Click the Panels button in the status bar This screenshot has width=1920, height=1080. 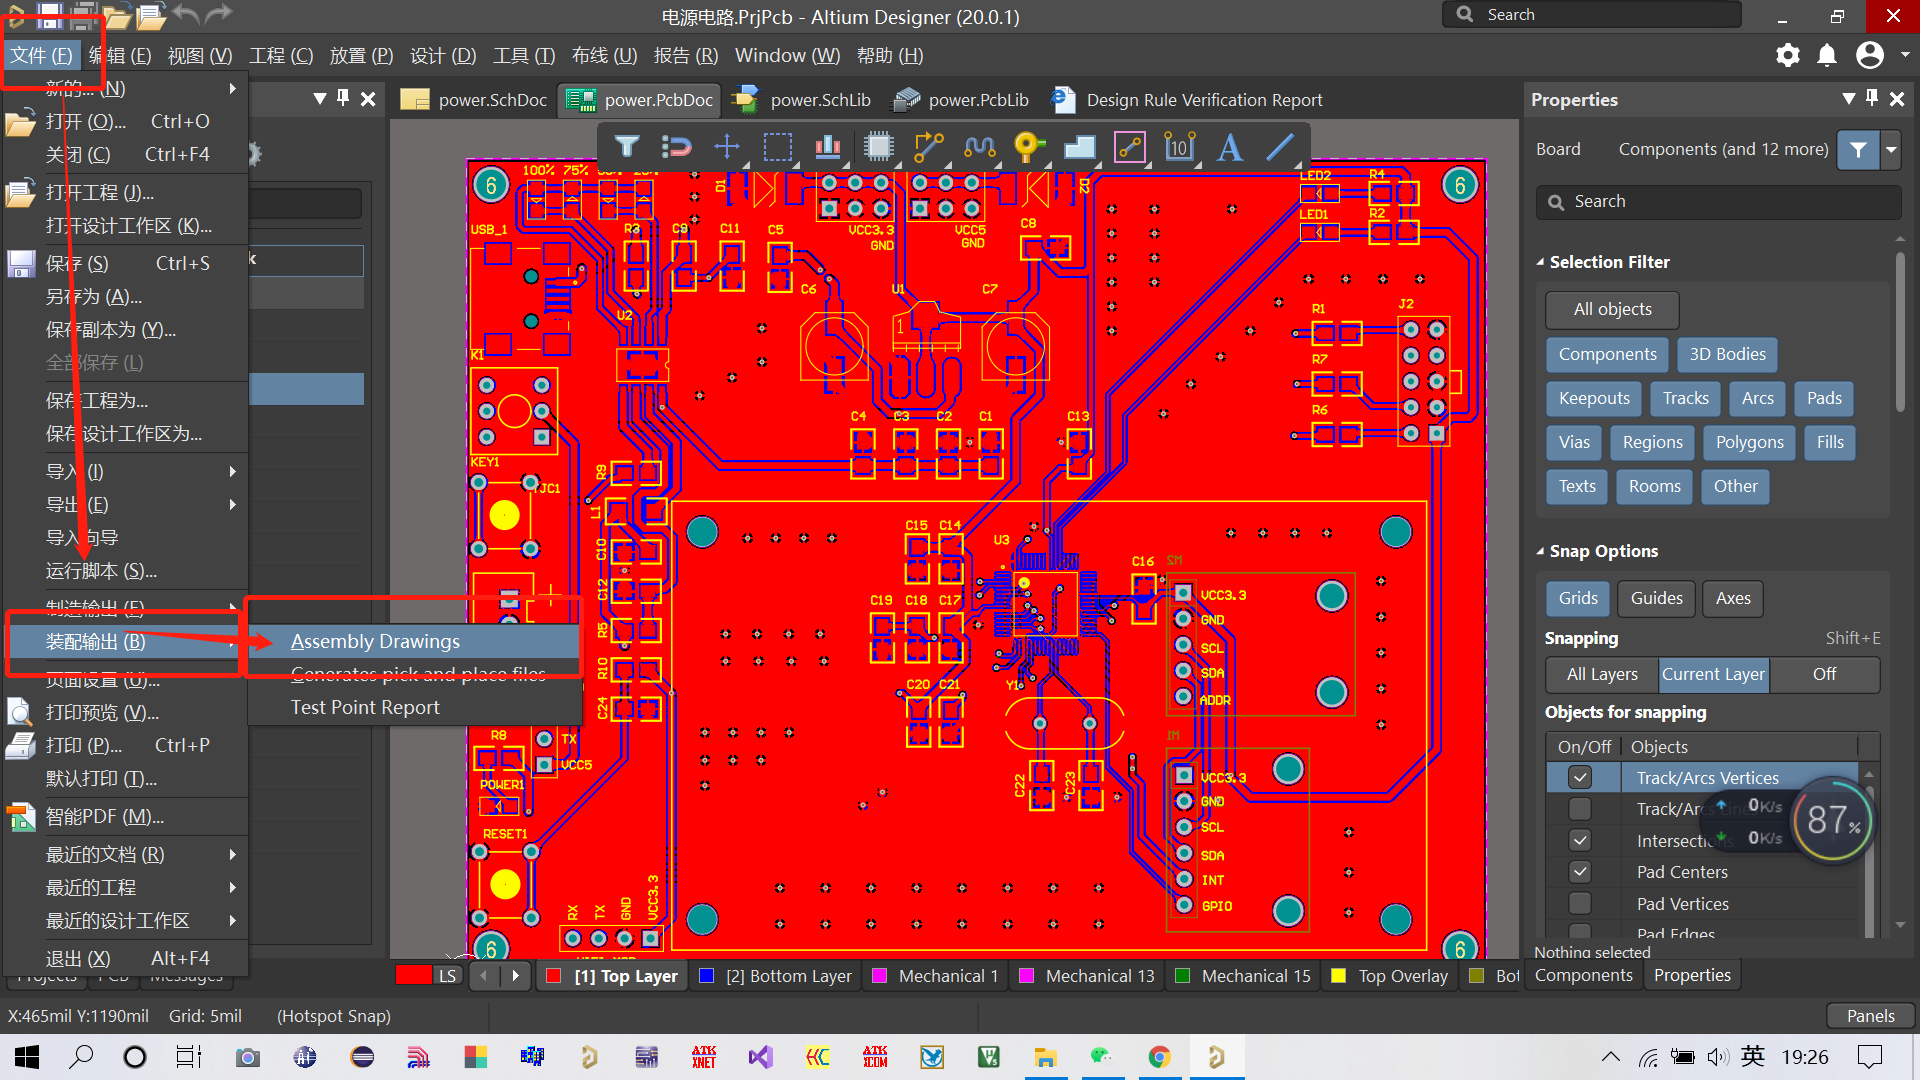pos(1870,1015)
